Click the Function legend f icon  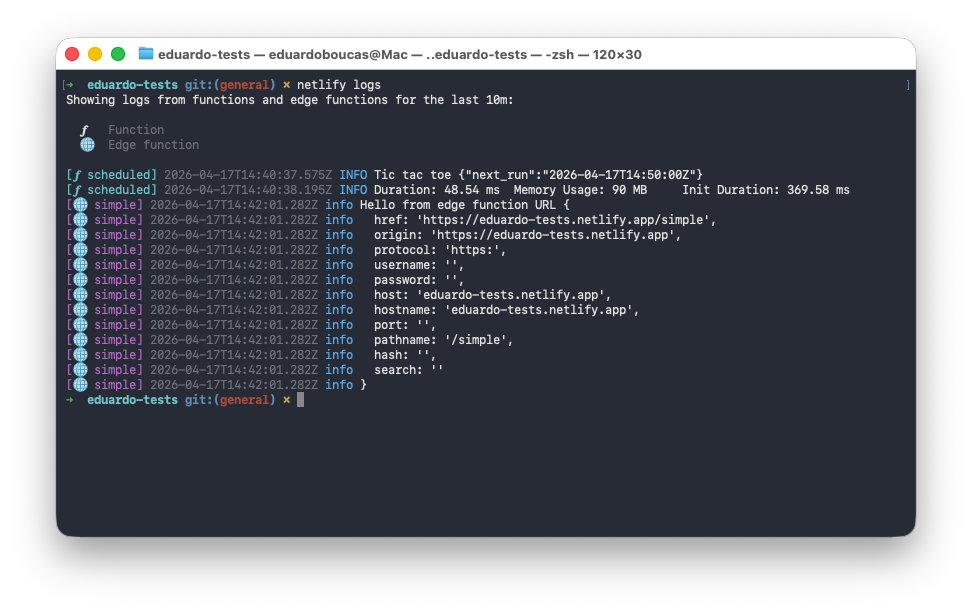(84, 130)
